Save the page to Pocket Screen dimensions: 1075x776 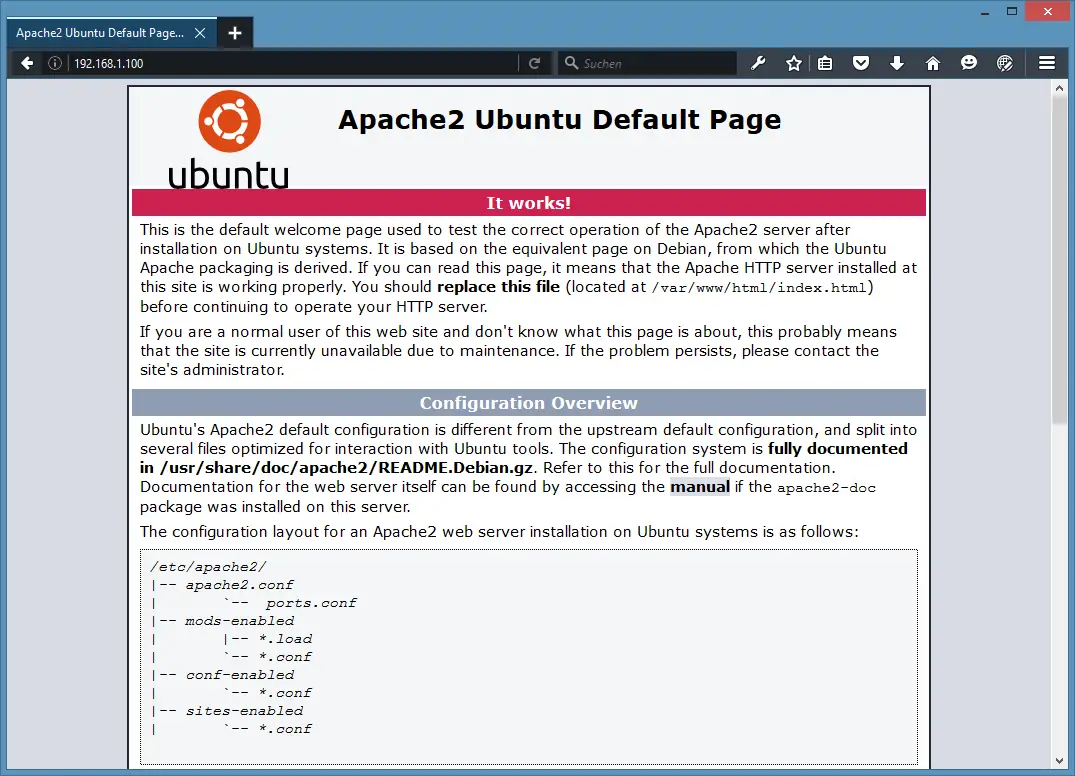[861, 64]
